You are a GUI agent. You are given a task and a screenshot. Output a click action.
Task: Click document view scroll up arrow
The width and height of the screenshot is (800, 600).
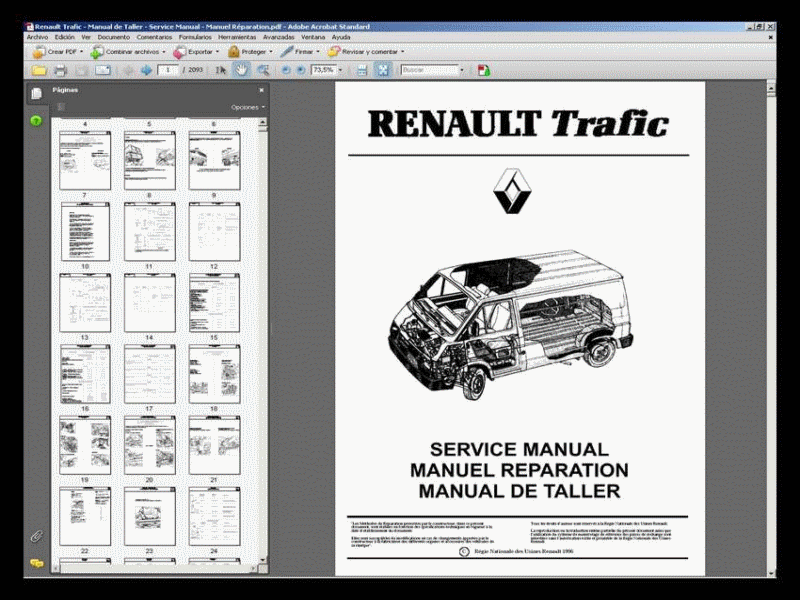(x=771, y=88)
